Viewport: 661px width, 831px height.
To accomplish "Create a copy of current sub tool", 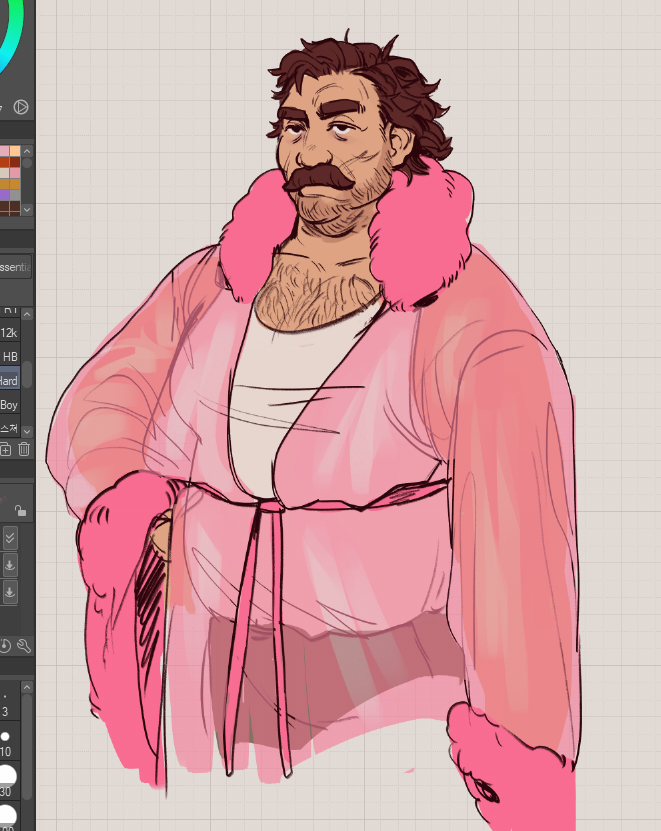I will coord(6,450).
